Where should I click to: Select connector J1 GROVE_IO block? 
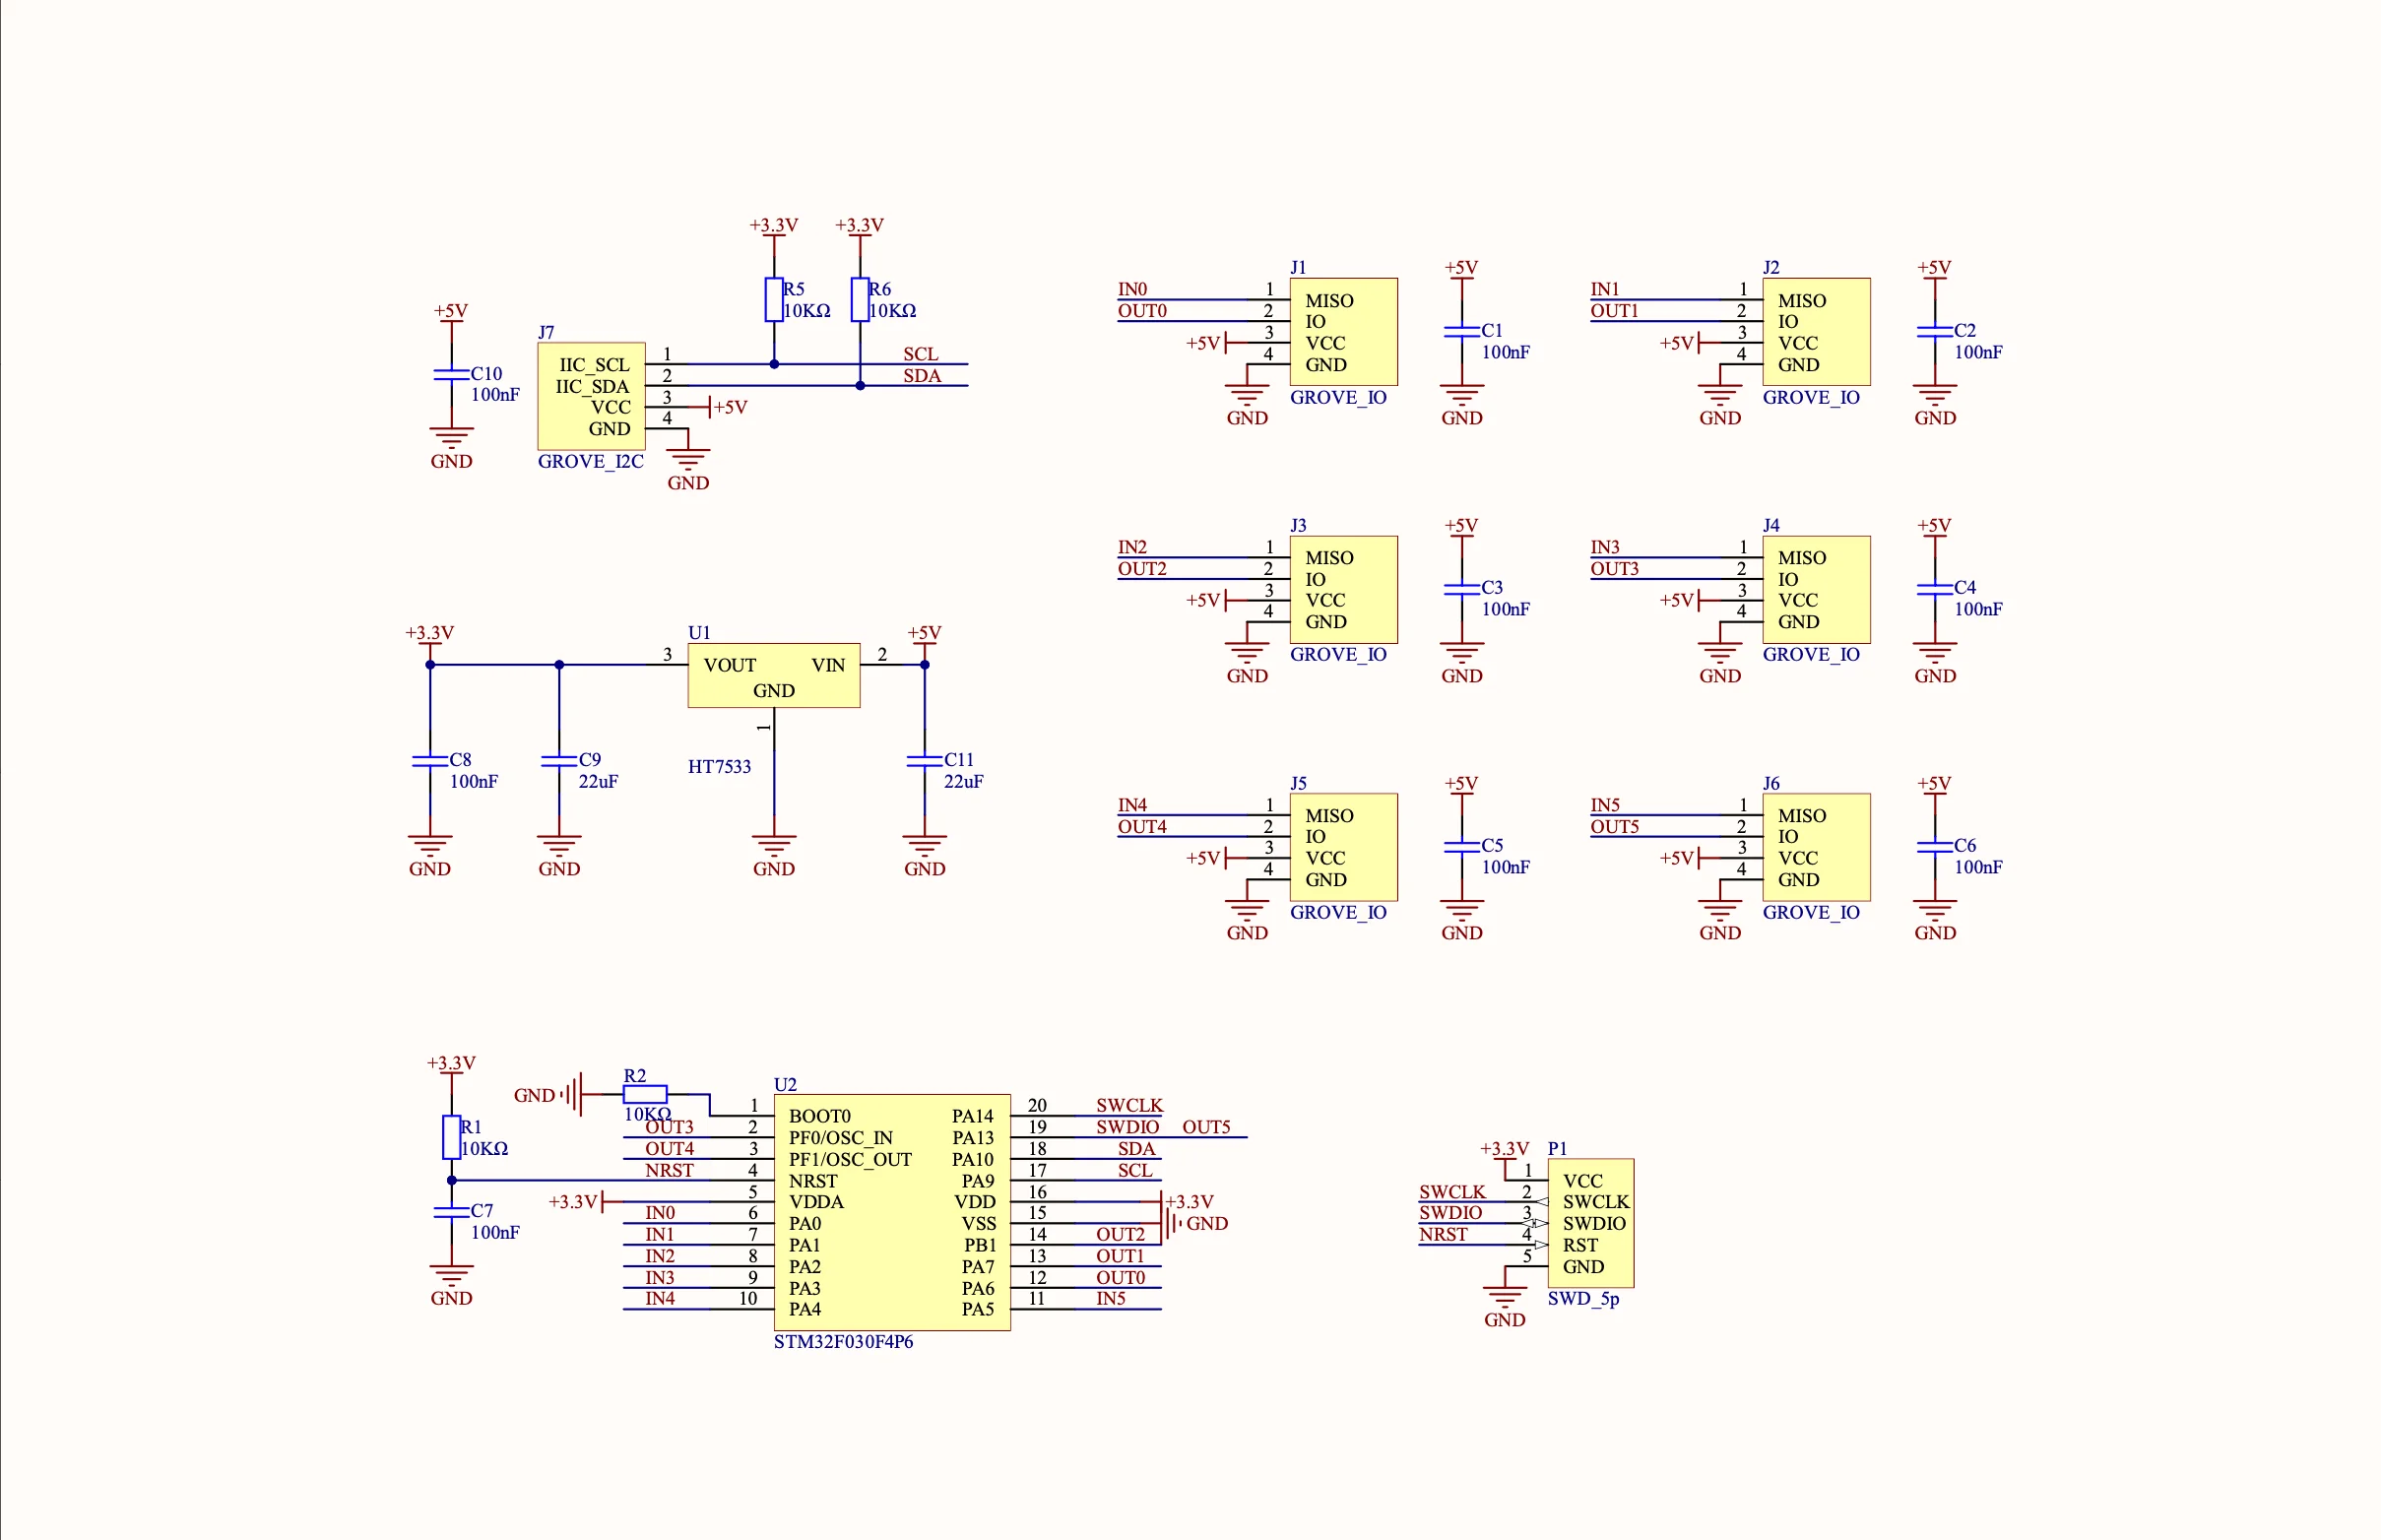point(1343,331)
